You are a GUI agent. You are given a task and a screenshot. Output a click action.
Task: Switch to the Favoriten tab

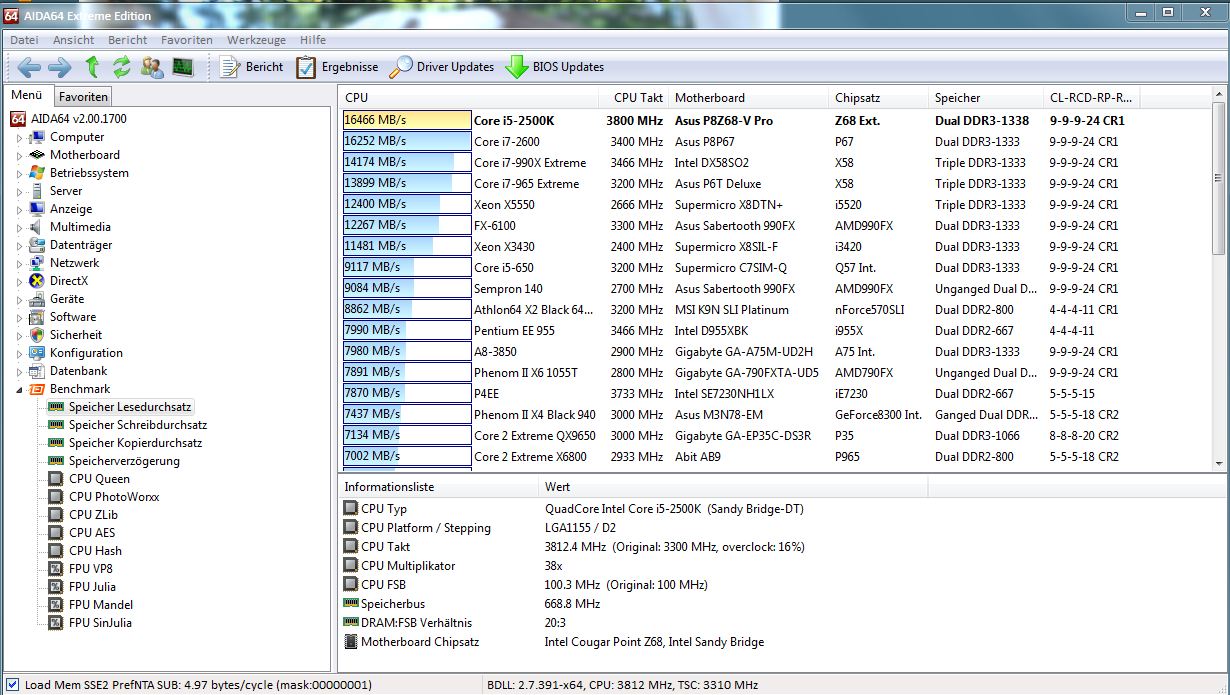[83, 97]
